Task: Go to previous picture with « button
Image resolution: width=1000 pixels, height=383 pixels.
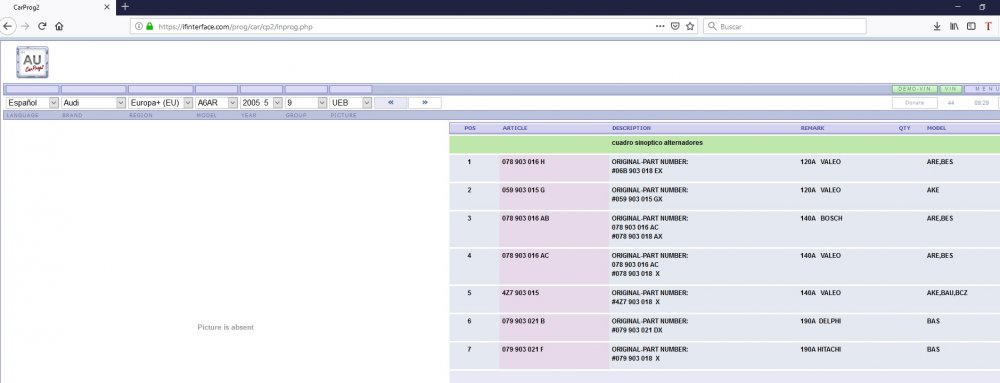Action: [x=391, y=103]
